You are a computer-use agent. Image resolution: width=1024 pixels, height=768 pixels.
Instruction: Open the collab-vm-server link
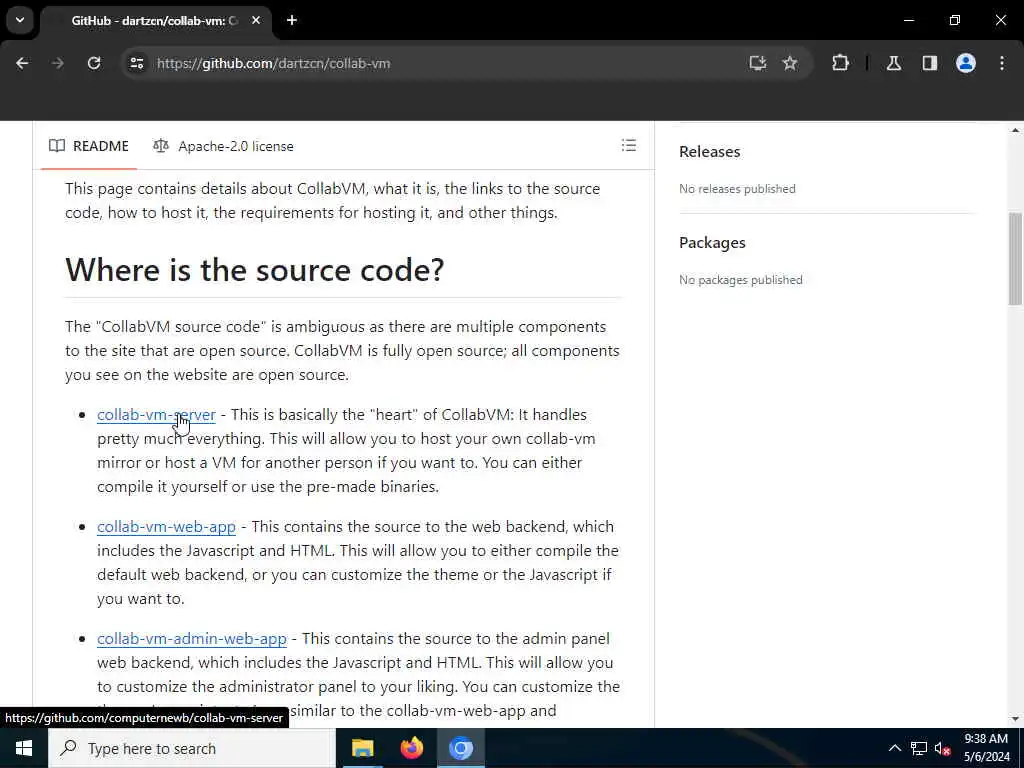pyautogui.click(x=156, y=415)
